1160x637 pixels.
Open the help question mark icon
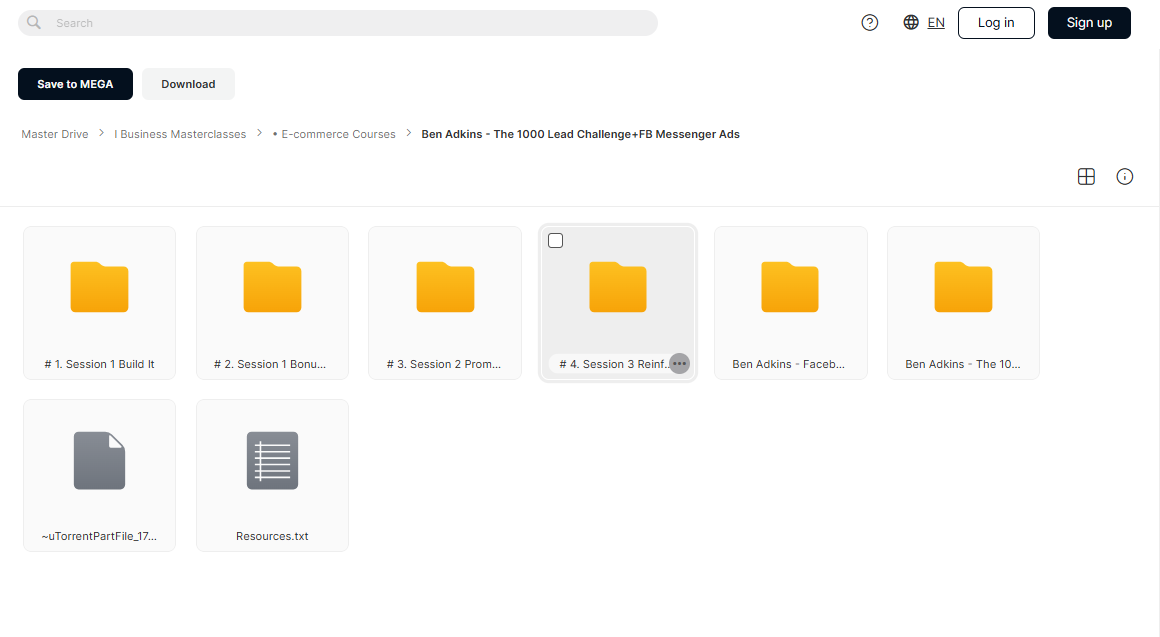click(870, 23)
